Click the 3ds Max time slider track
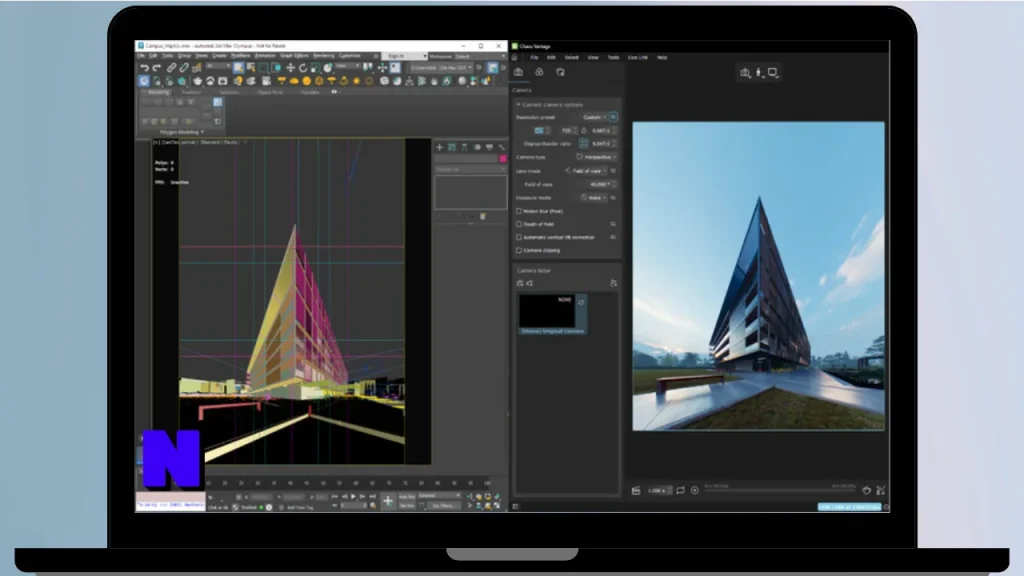1024x576 pixels. click(347, 483)
